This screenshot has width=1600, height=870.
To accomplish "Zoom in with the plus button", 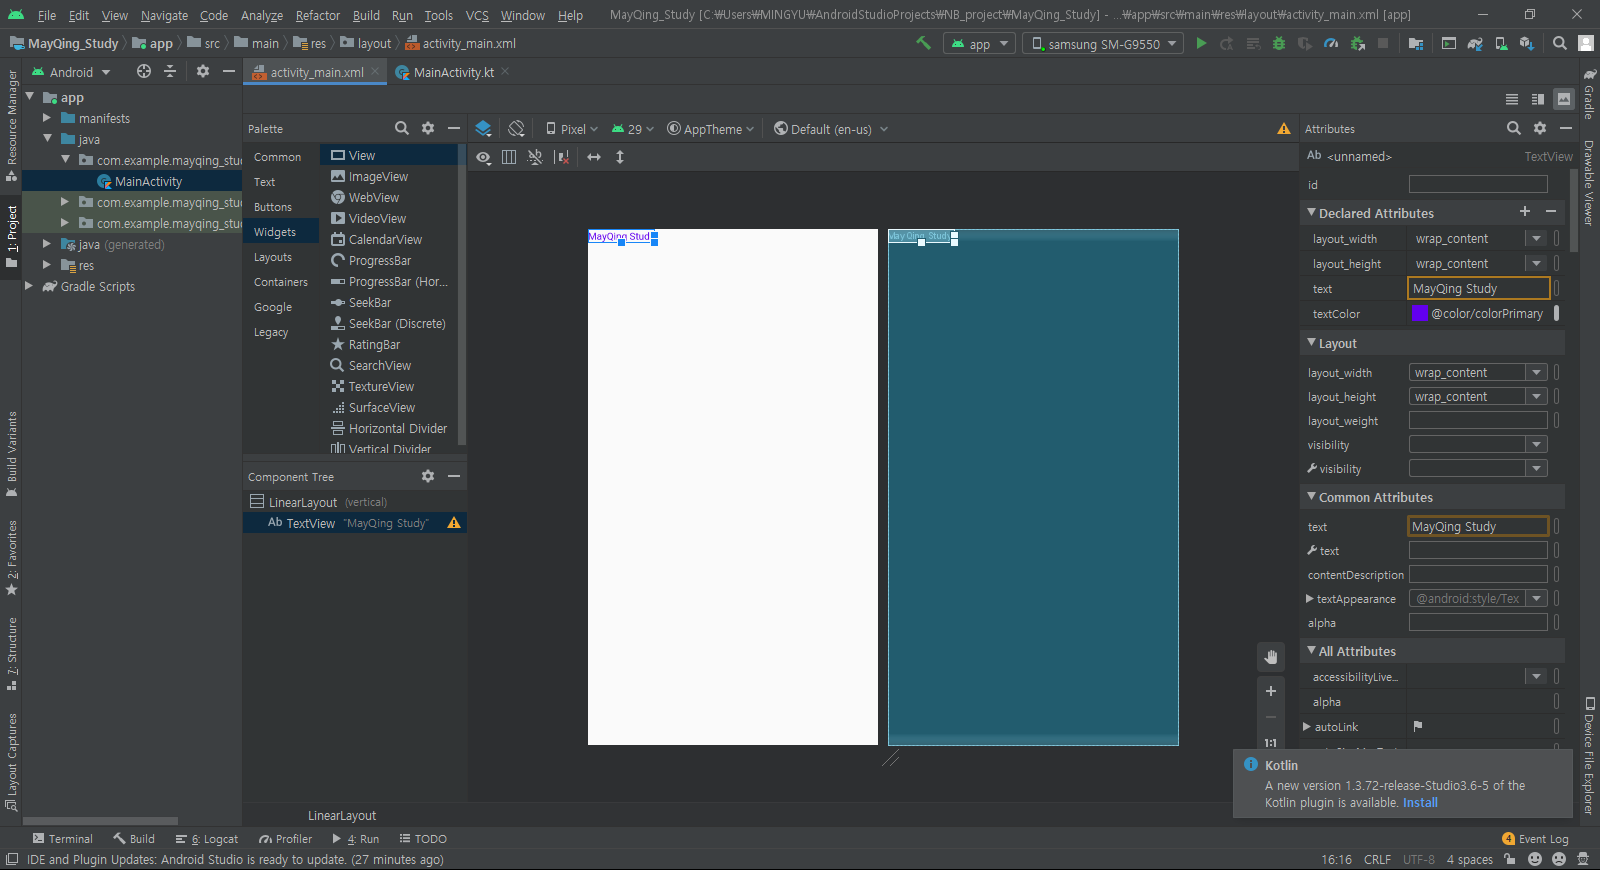I will click(1271, 691).
